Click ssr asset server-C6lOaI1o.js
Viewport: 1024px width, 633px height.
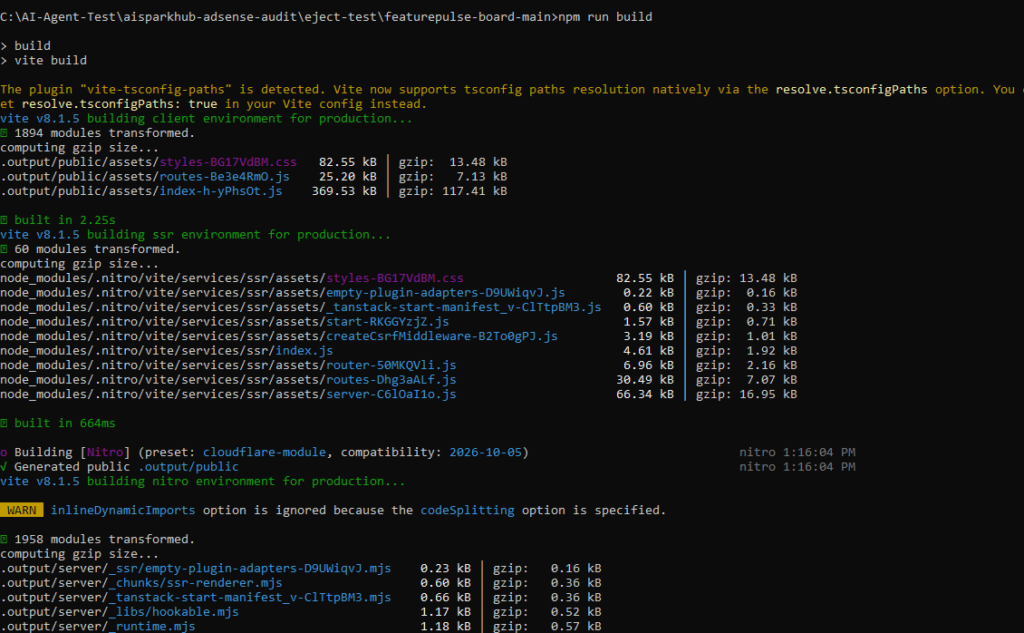391,394
